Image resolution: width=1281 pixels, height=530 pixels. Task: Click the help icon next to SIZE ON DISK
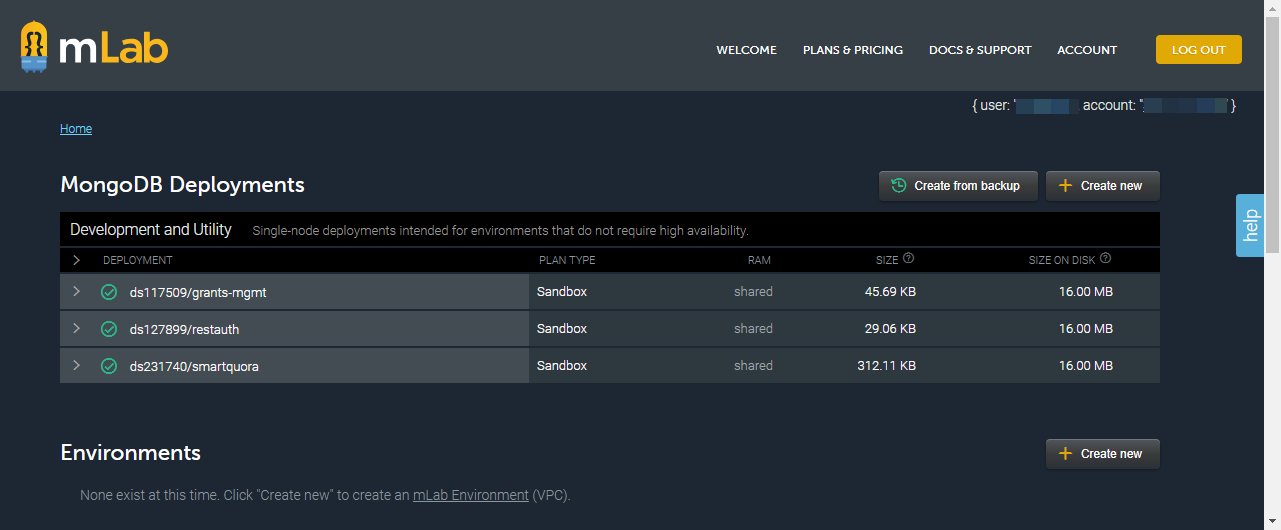(1106, 259)
